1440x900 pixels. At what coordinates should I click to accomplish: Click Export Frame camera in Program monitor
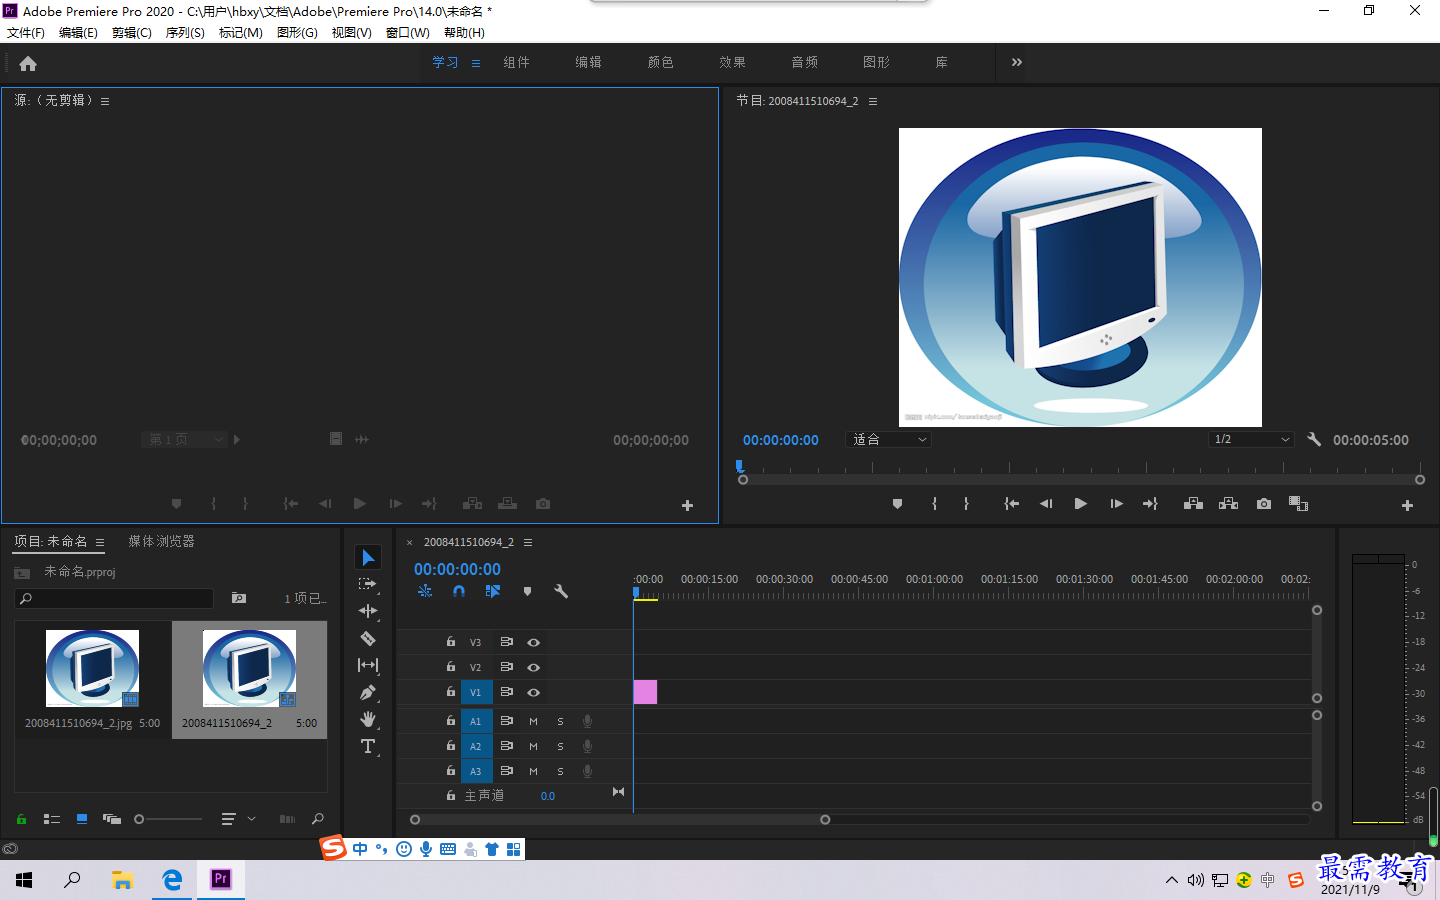[x=1264, y=504]
